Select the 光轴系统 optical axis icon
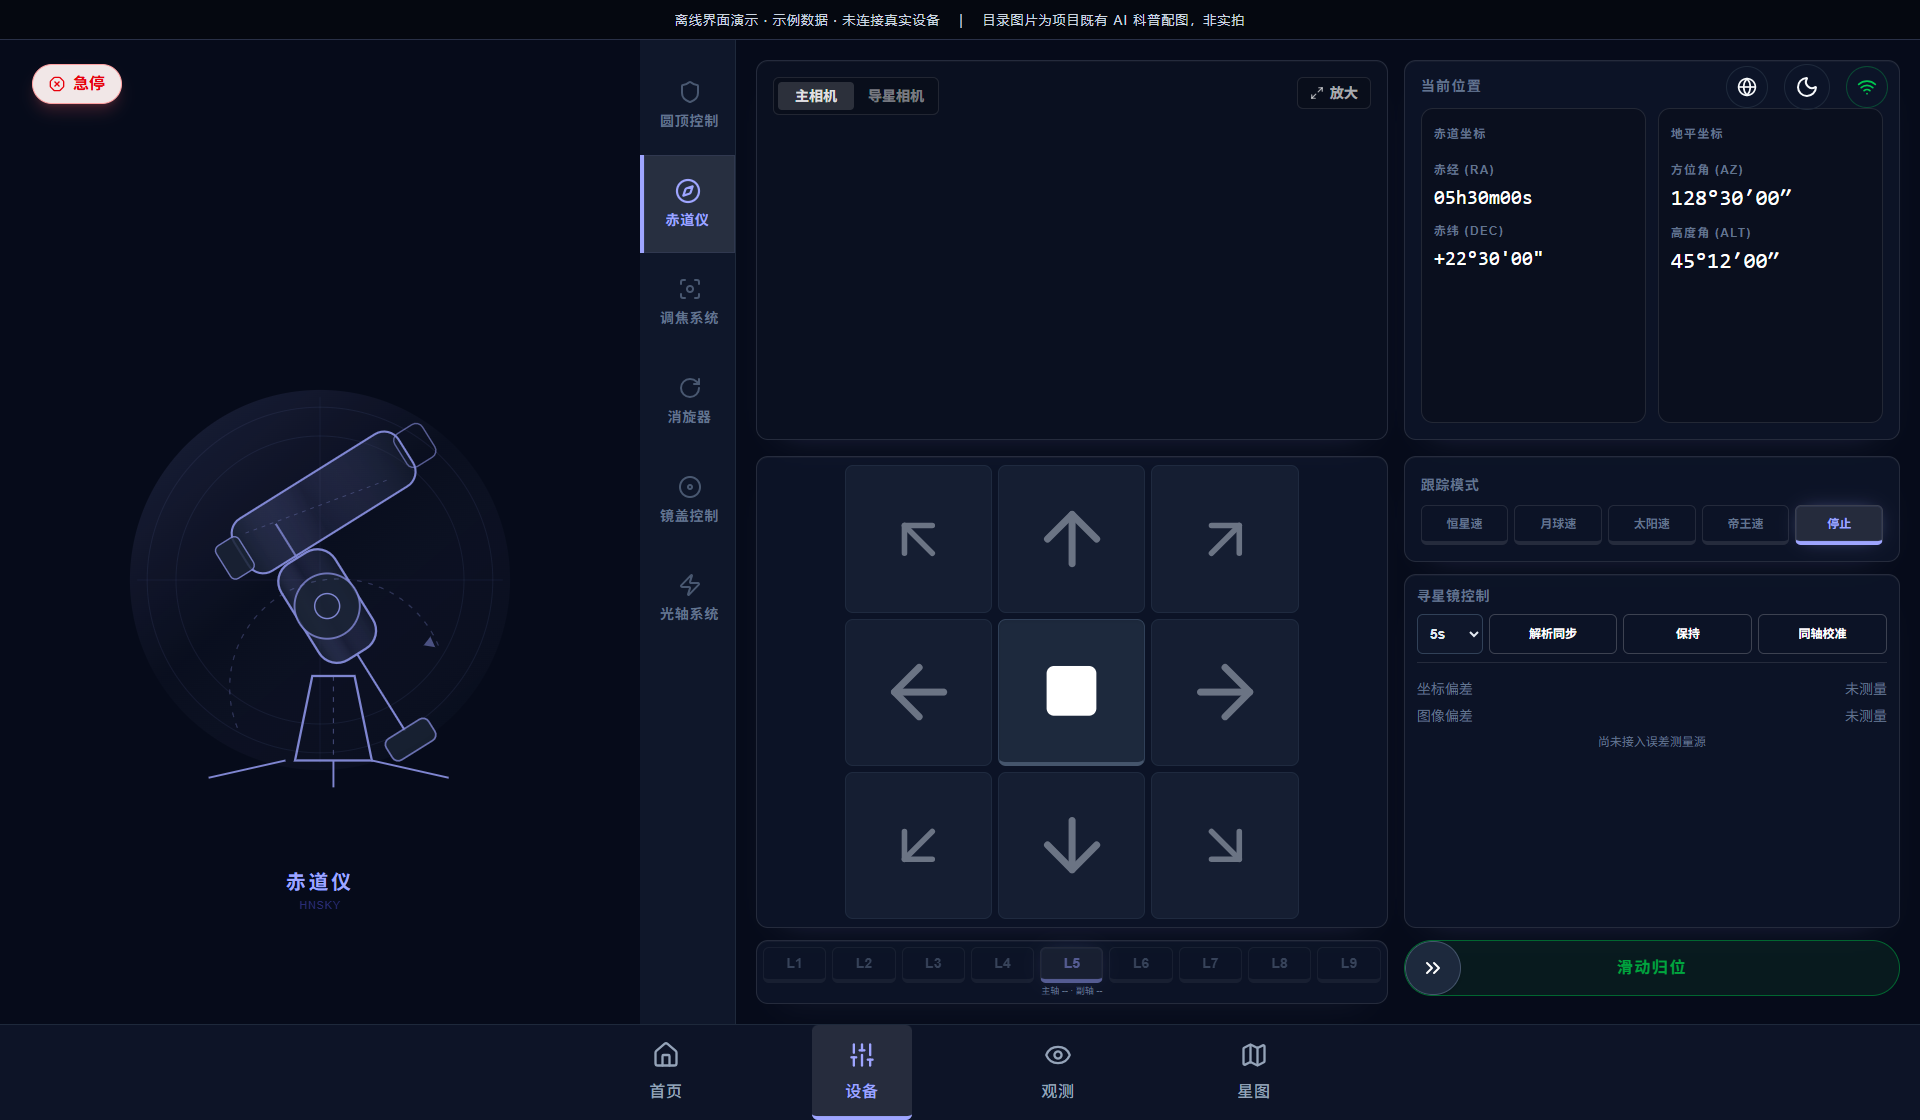This screenshot has width=1920, height=1120. (x=689, y=585)
